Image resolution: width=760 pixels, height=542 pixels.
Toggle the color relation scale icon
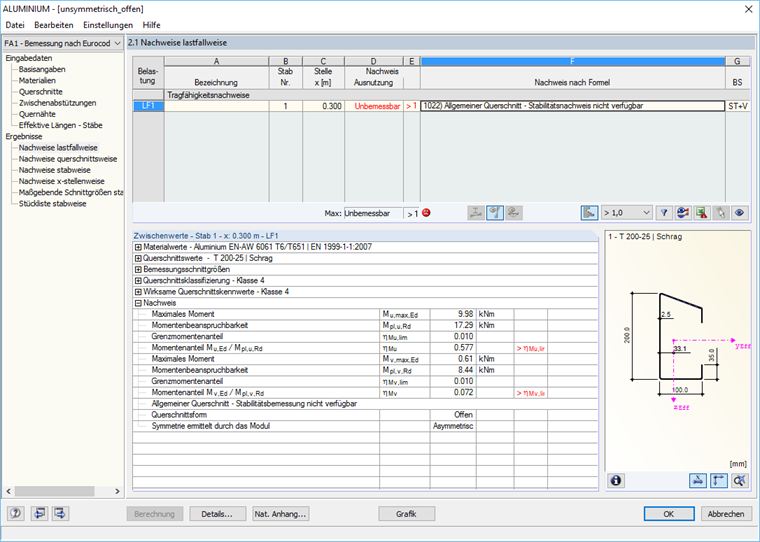[589, 213]
